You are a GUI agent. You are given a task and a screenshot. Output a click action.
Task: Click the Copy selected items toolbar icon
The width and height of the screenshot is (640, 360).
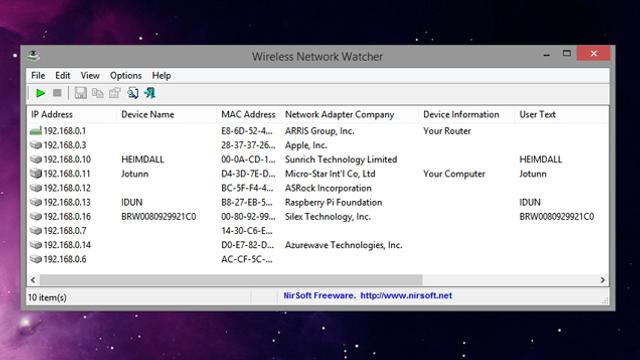[x=98, y=93]
